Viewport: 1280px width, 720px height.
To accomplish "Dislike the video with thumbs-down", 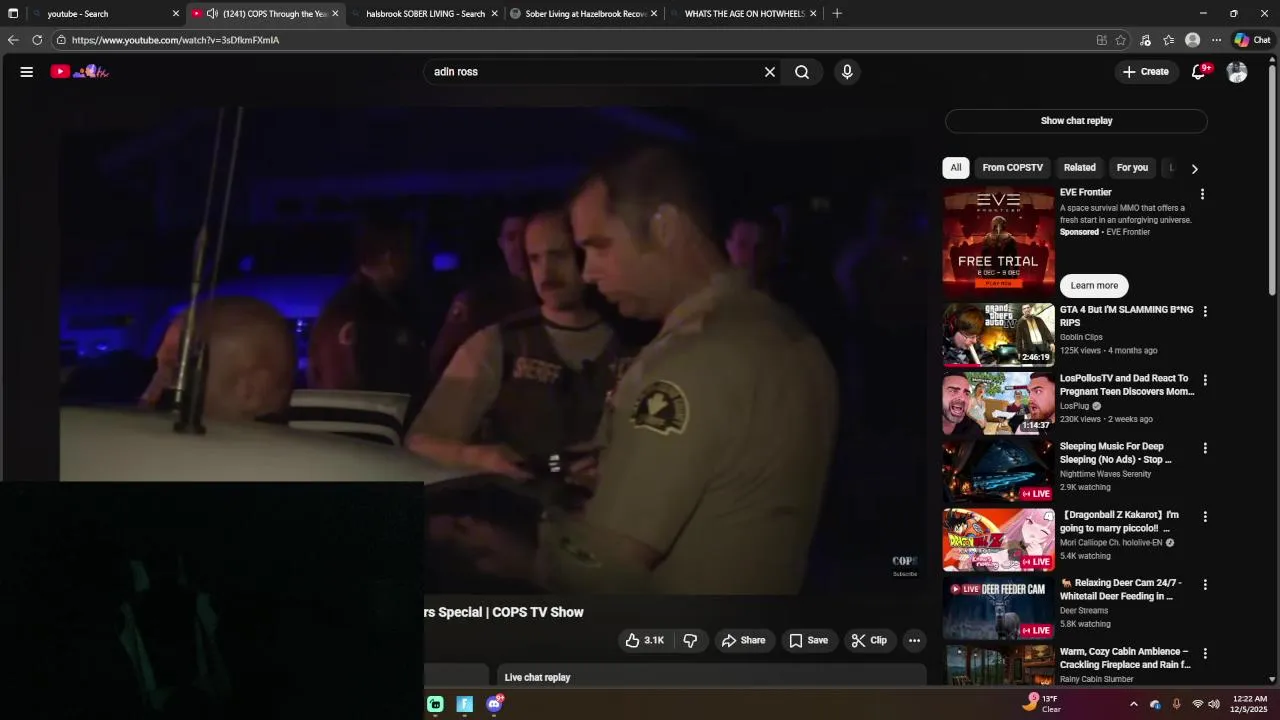I will point(690,640).
